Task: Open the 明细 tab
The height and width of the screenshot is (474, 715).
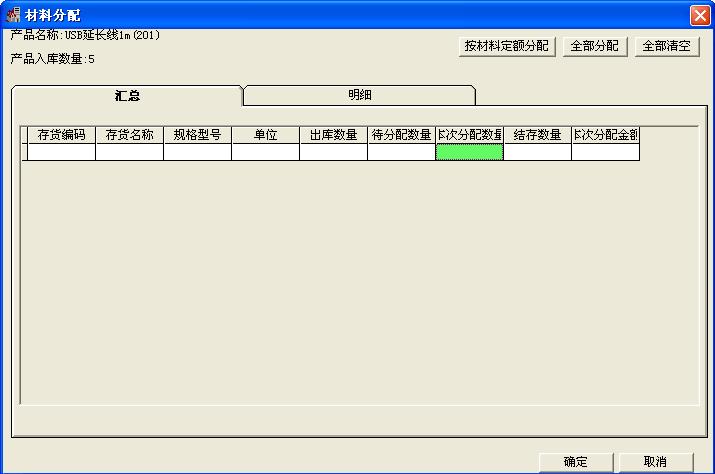Action: (x=360, y=95)
